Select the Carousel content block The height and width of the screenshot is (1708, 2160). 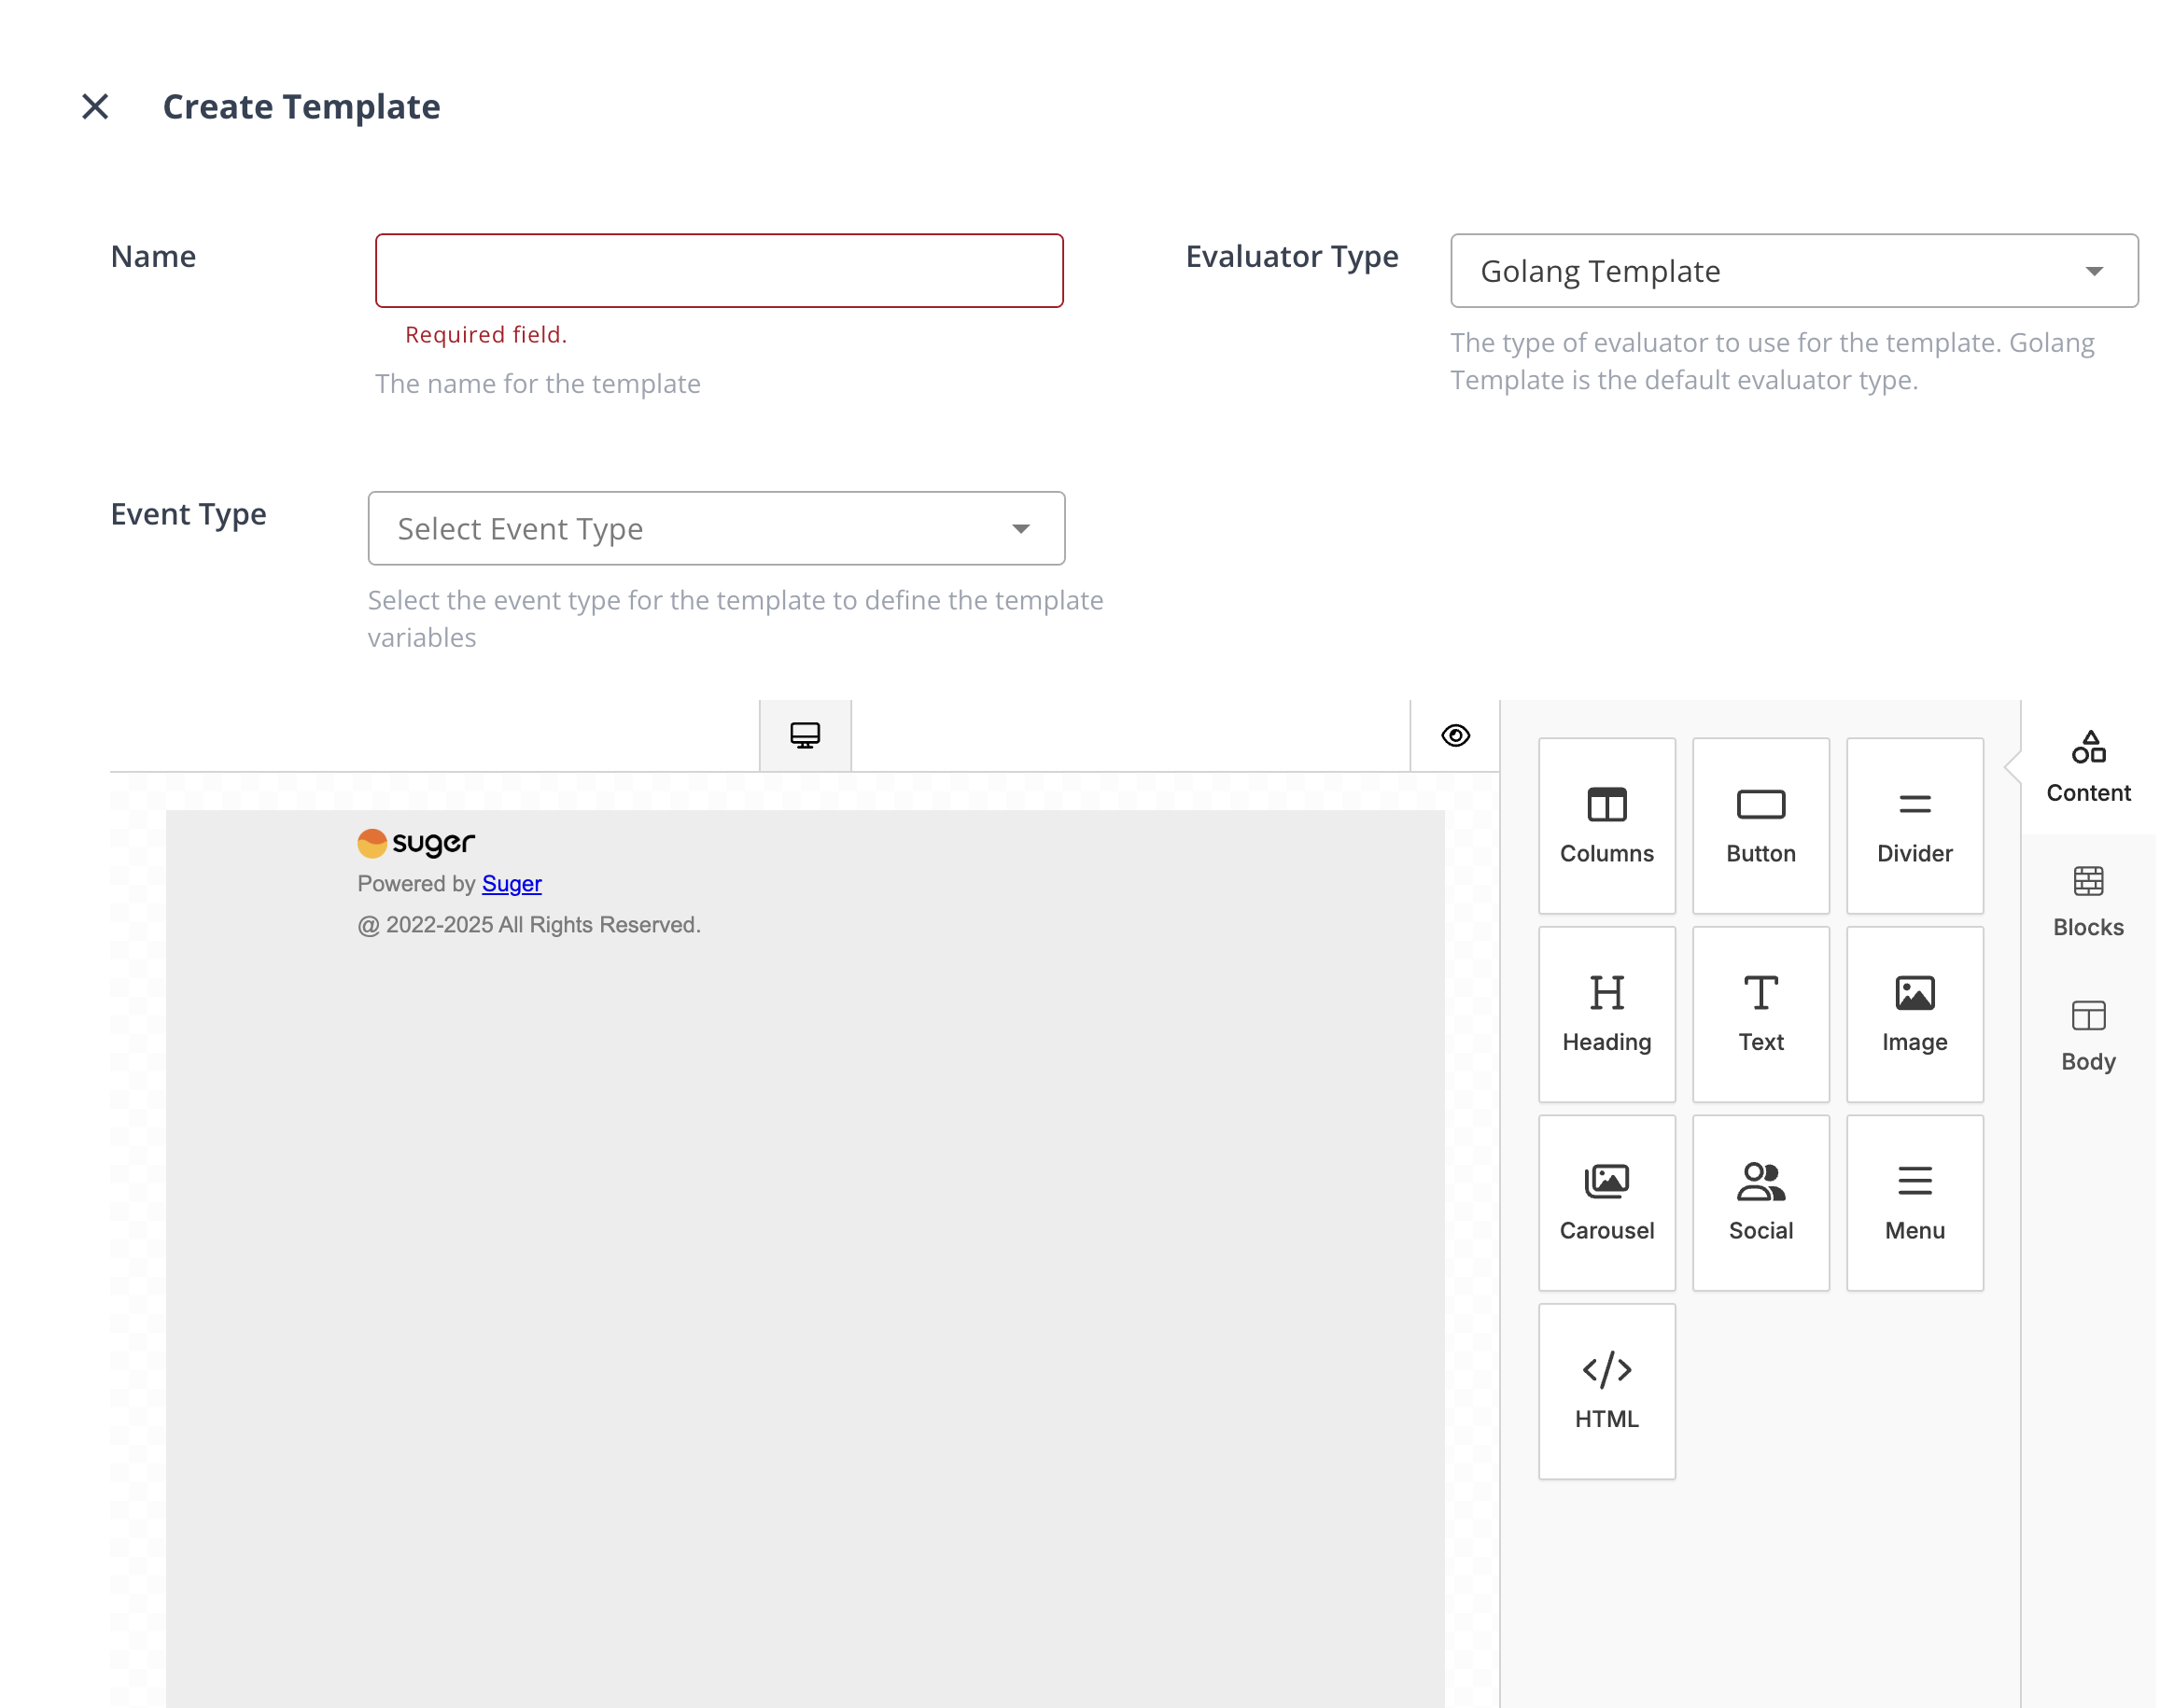(1606, 1202)
